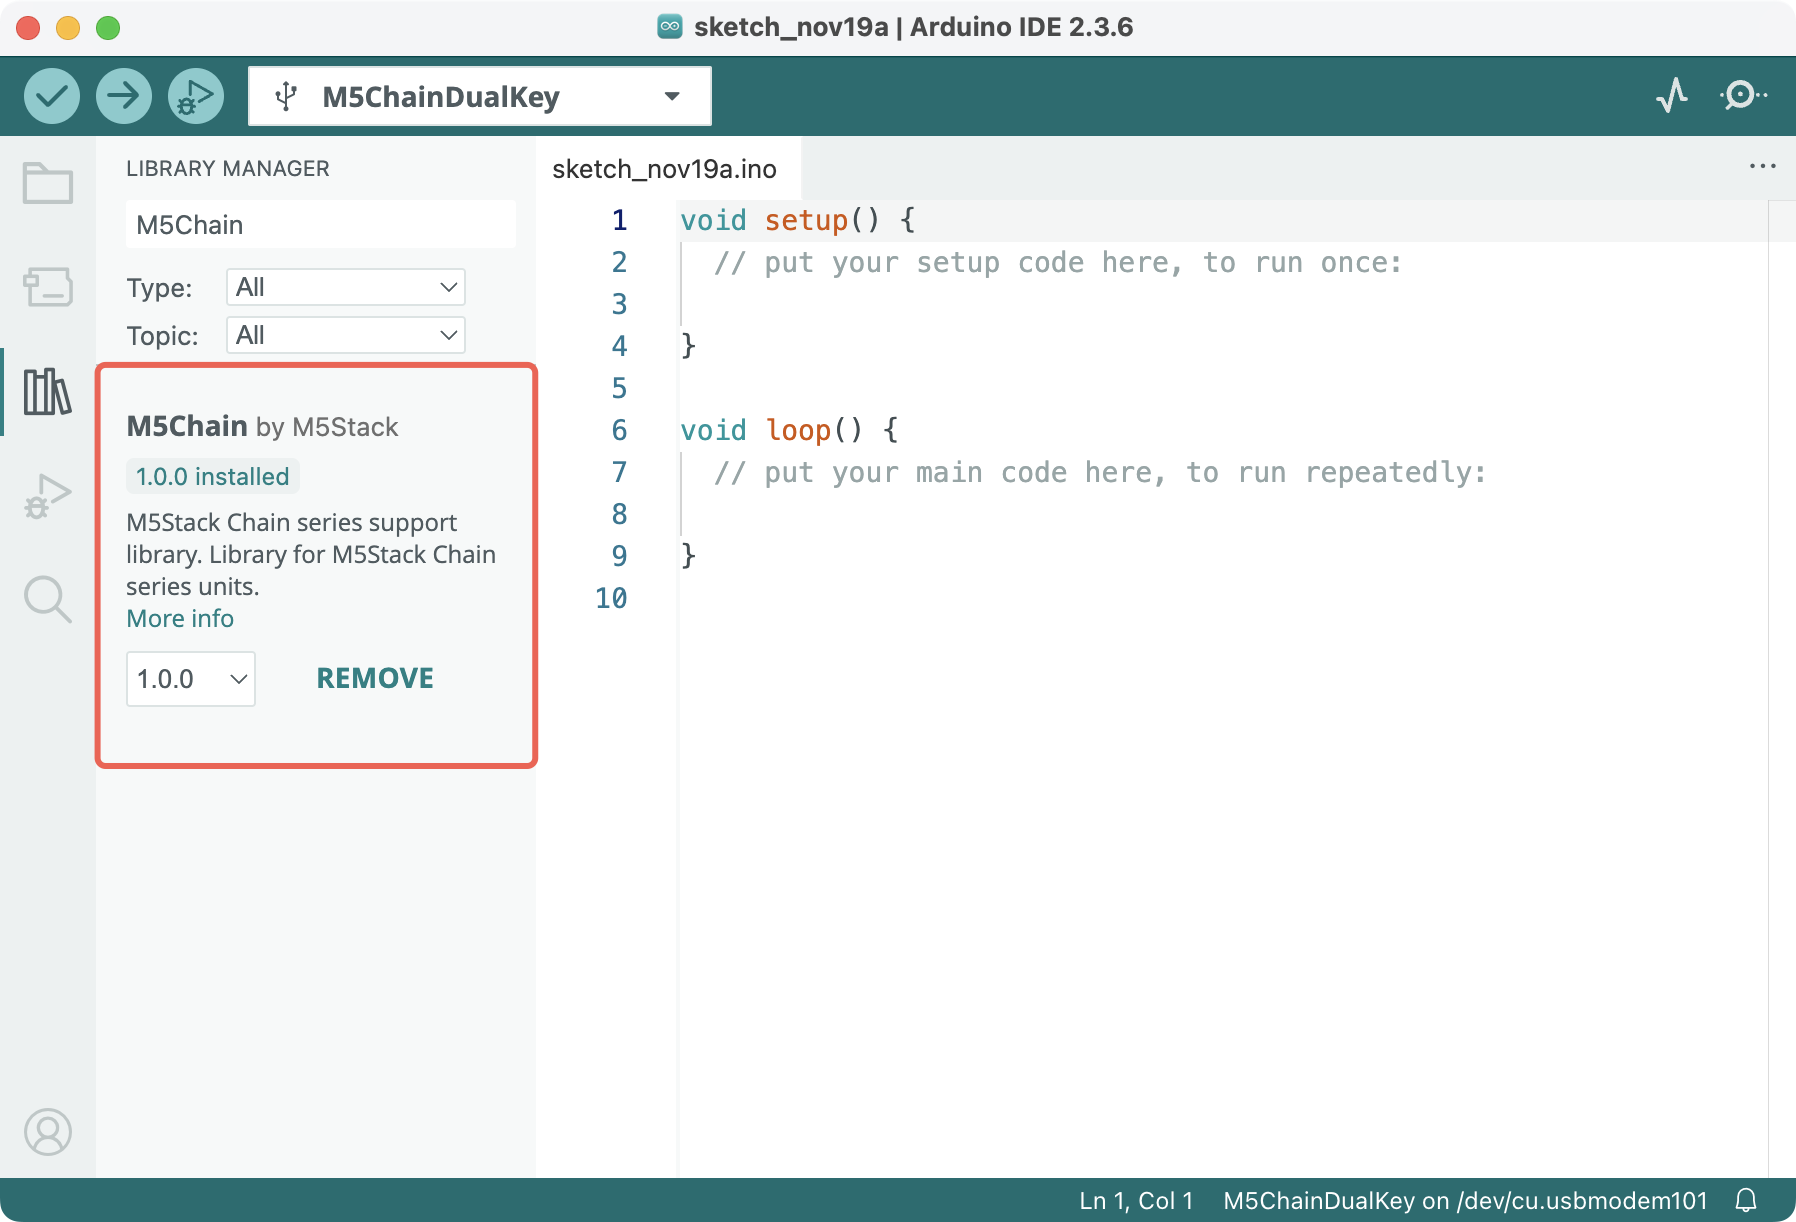Screen dimensions: 1796x1222
Task: Toggle the Library Manager sidebar icon
Action: 48,391
